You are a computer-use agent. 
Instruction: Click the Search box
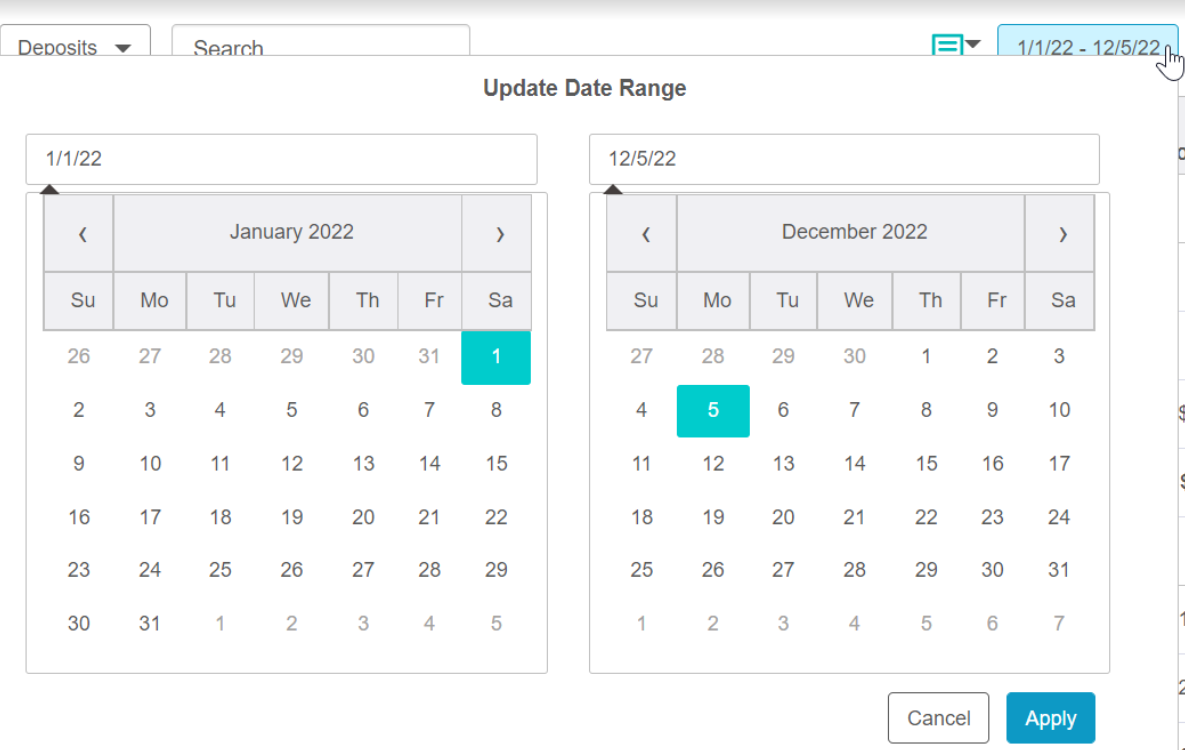[x=320, y=44]
